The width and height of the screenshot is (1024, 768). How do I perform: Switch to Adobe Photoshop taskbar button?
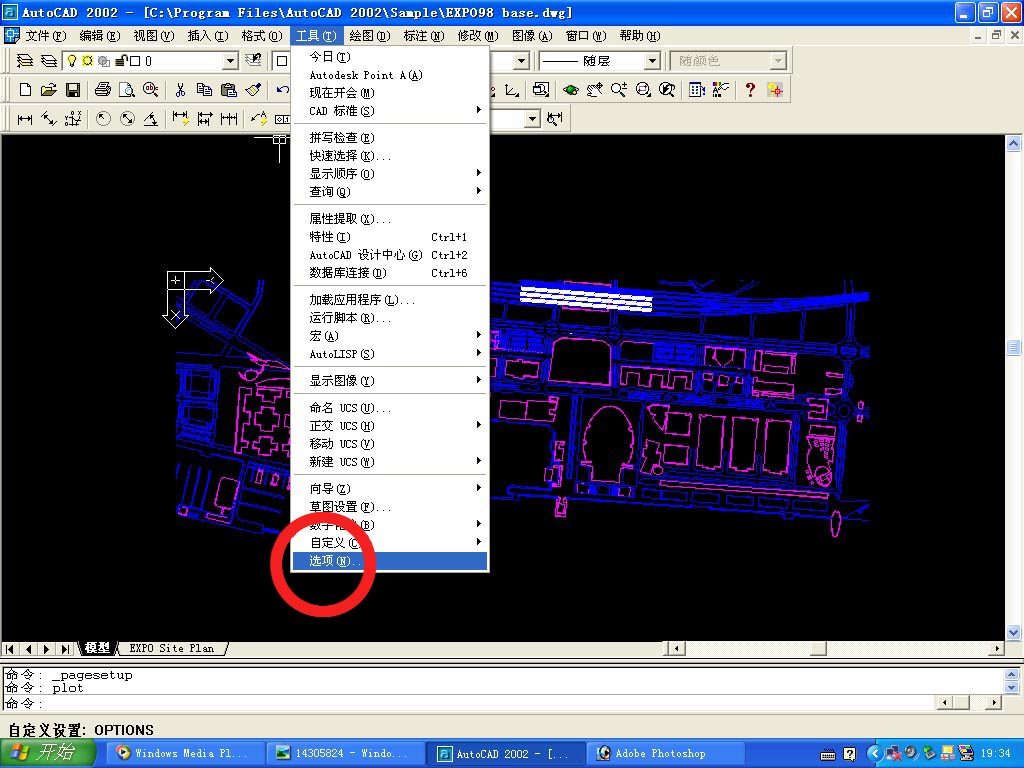[x=664, y=754]
